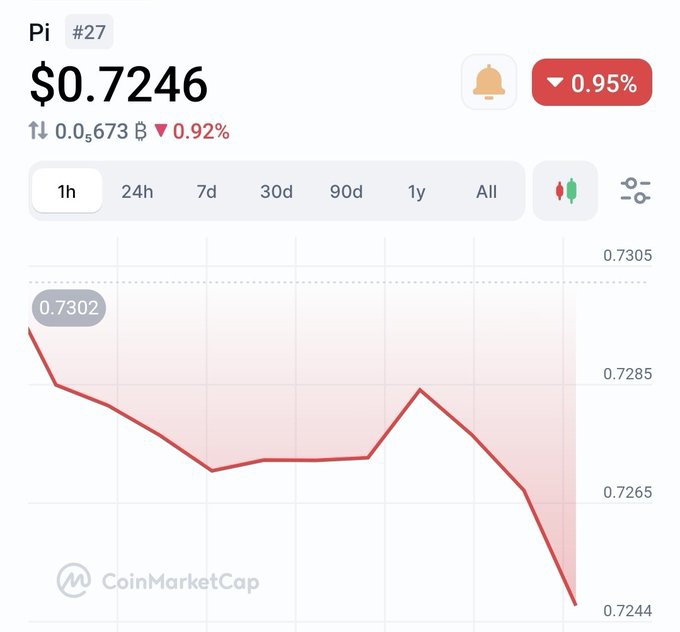The width and height of the screenshot is (680, 632).
Task: Select the All time range tab
Action: 486,191
